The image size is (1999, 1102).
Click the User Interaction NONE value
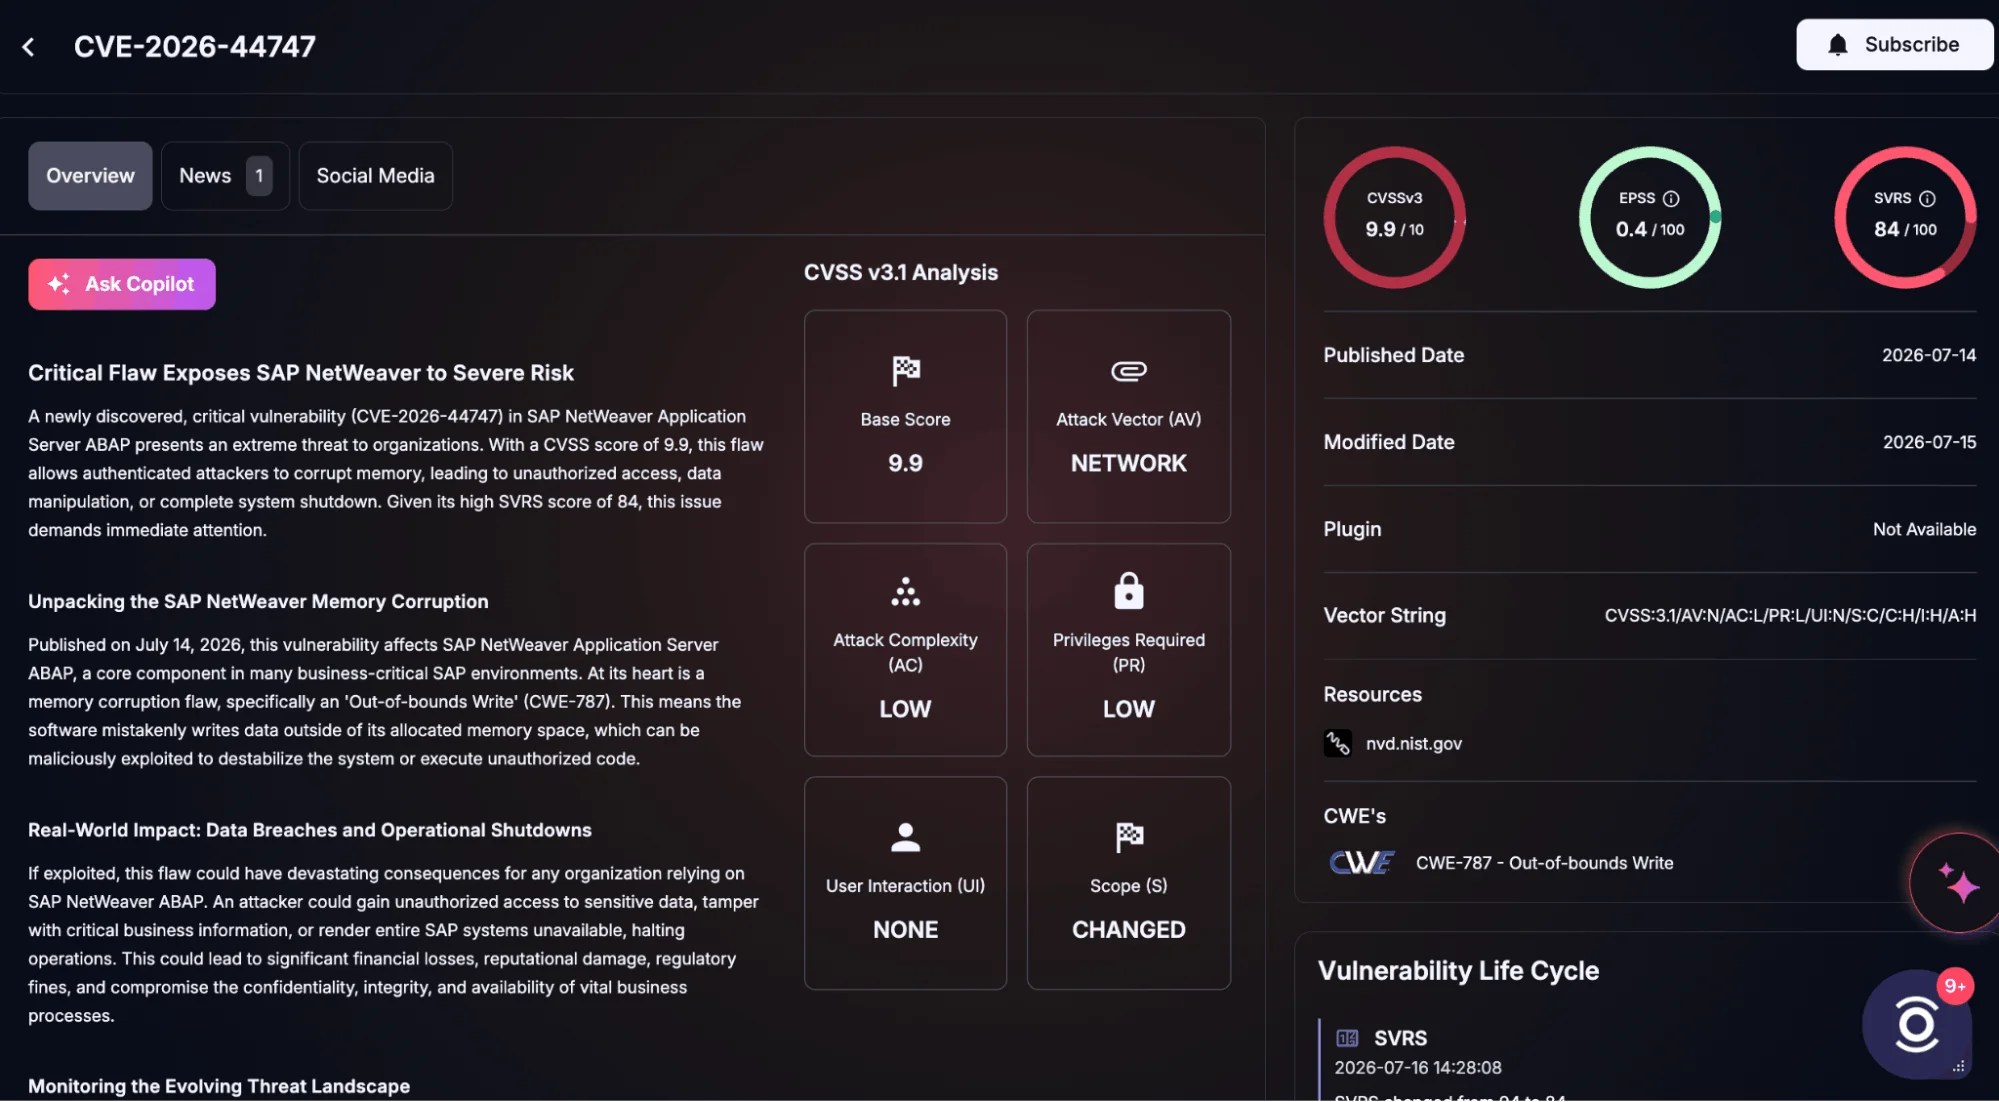pos(905,929)
